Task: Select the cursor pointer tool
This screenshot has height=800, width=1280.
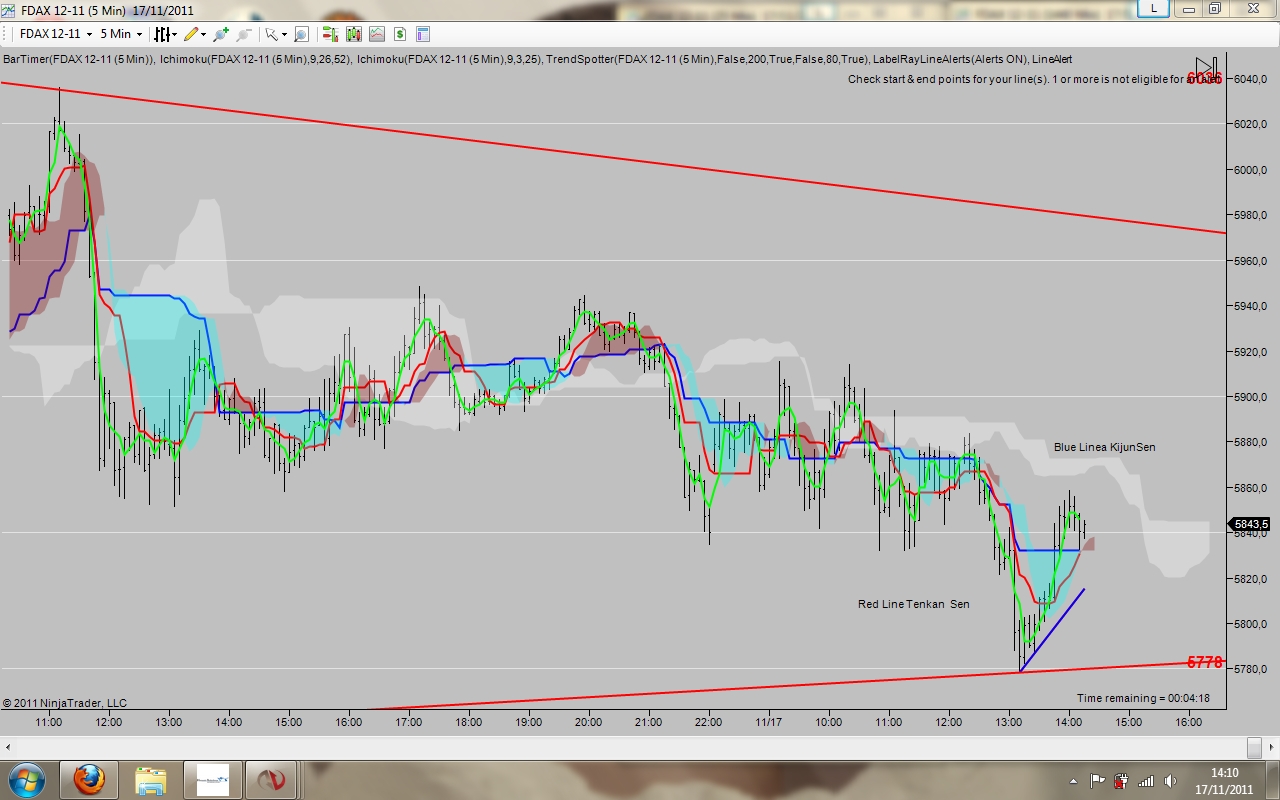Action: 272,34
